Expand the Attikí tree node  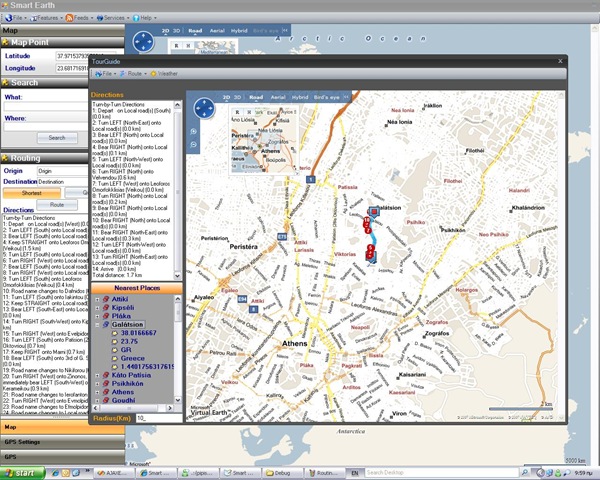[97, 299]
